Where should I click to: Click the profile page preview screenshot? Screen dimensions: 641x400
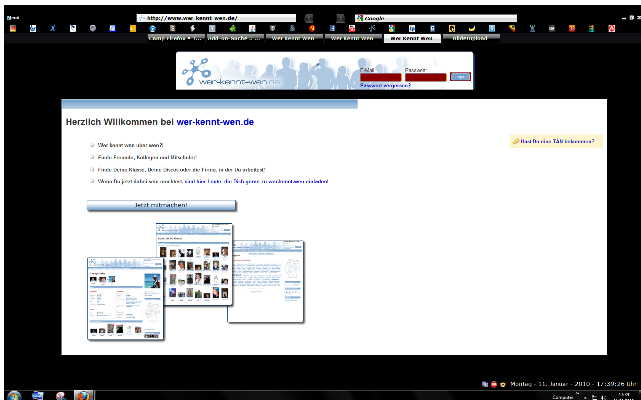point(125,299)
